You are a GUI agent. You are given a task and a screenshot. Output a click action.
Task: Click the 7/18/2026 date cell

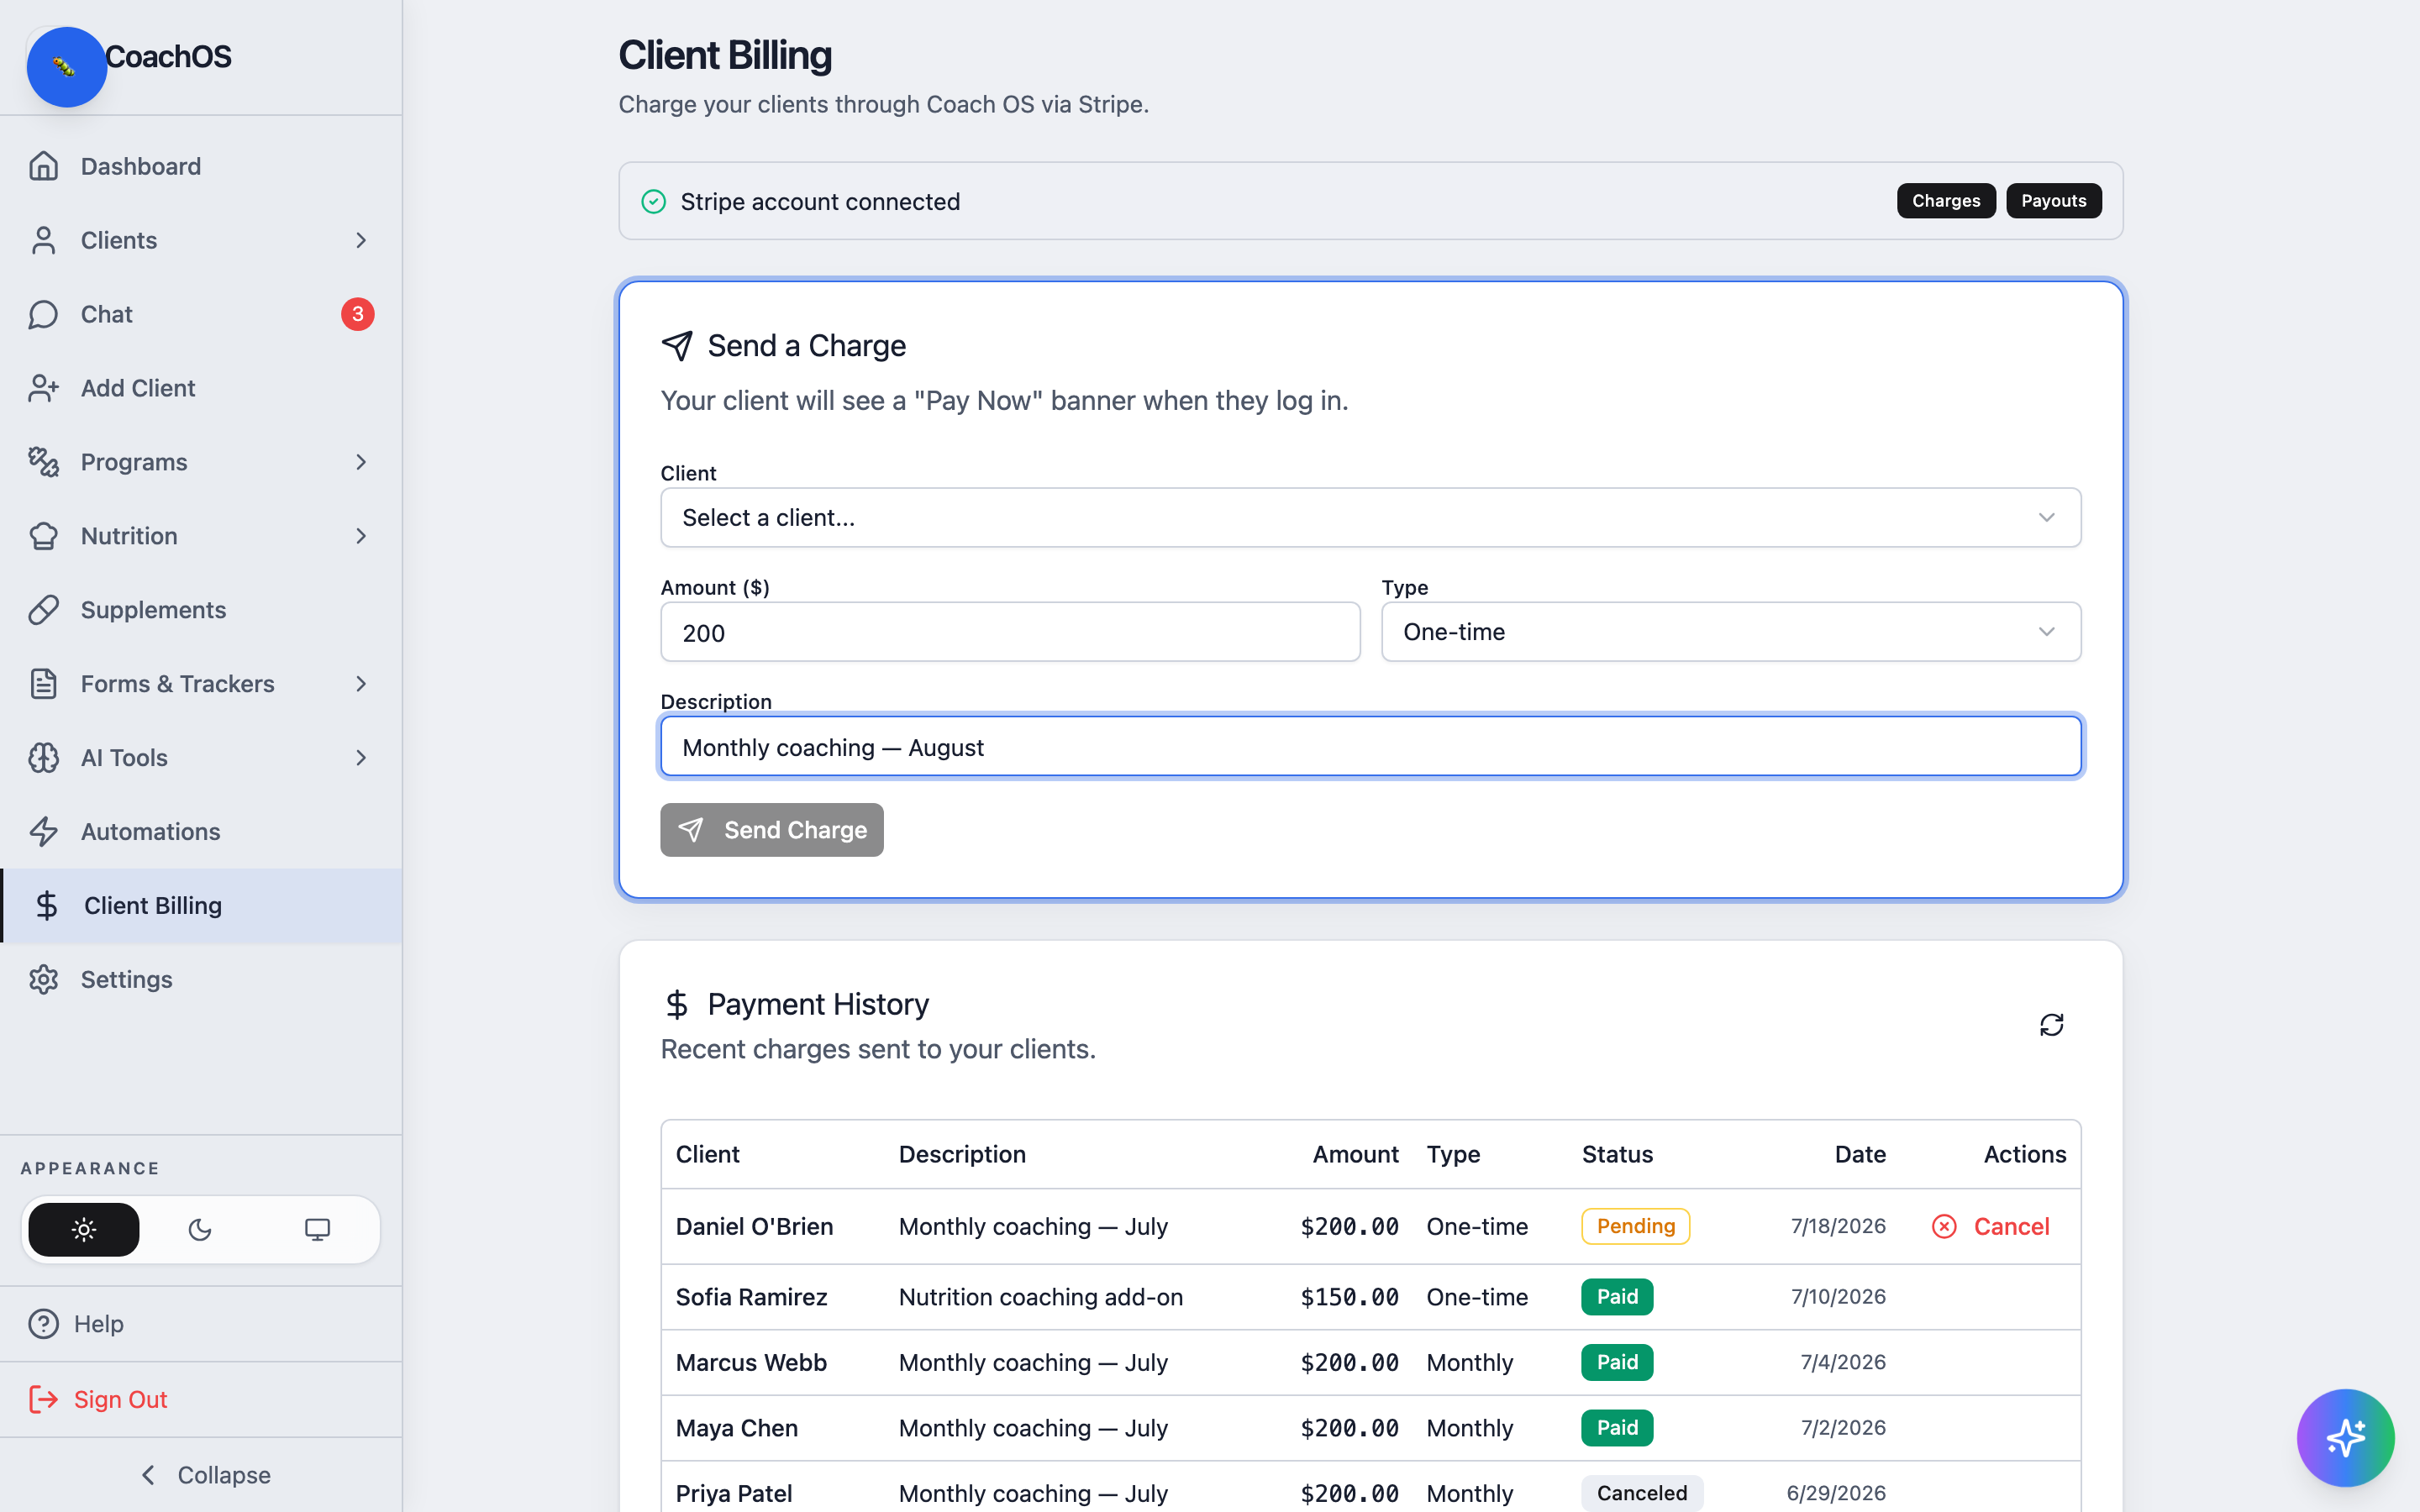click(x=1838, y=1226)
